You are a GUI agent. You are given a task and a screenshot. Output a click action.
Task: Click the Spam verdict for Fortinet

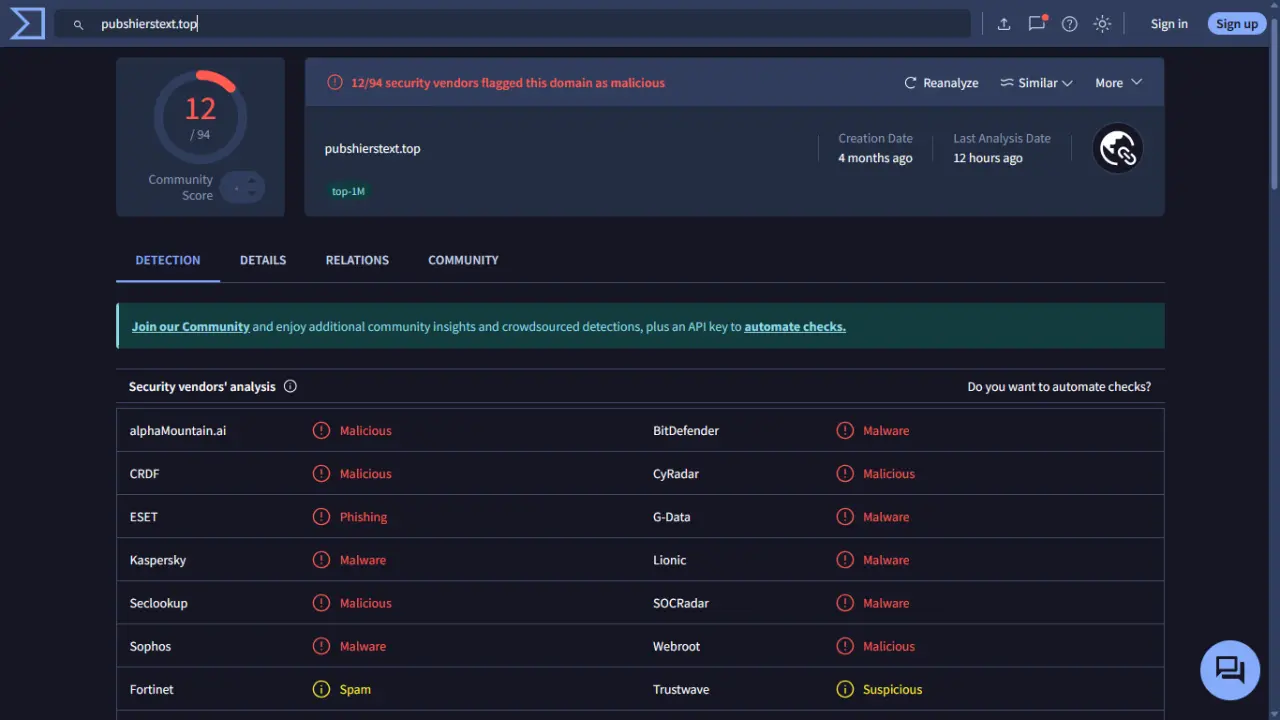coord(355,689)
